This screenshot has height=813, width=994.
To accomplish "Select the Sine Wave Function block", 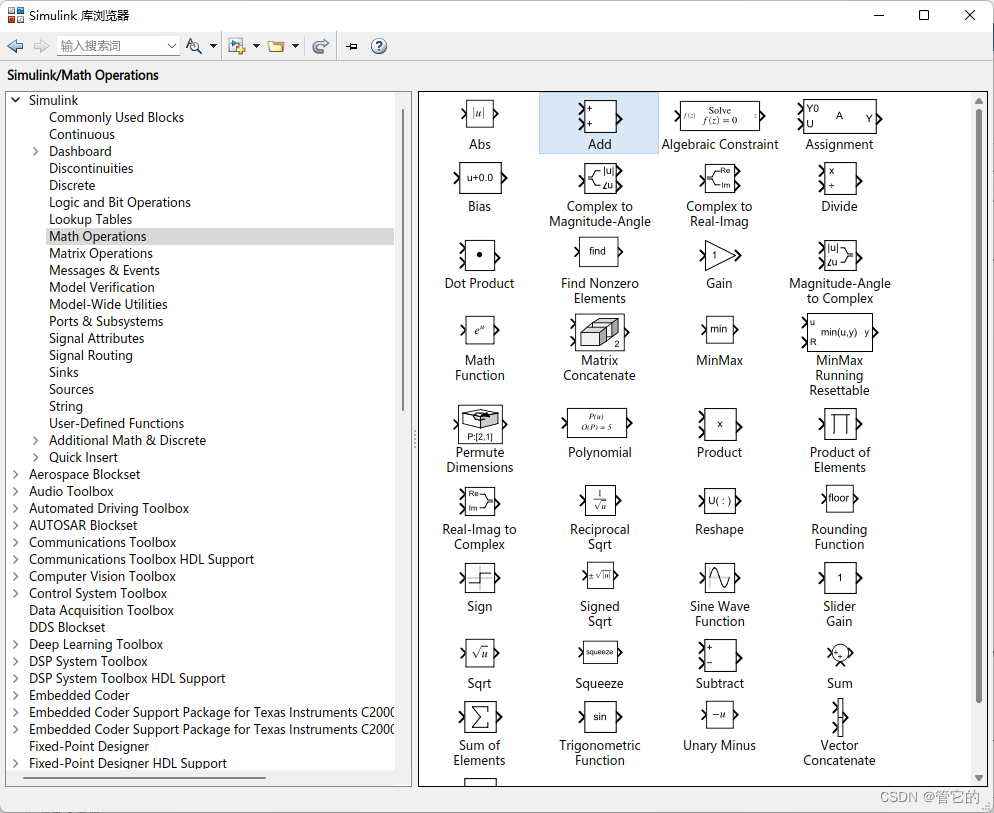I will click(719, 579).
